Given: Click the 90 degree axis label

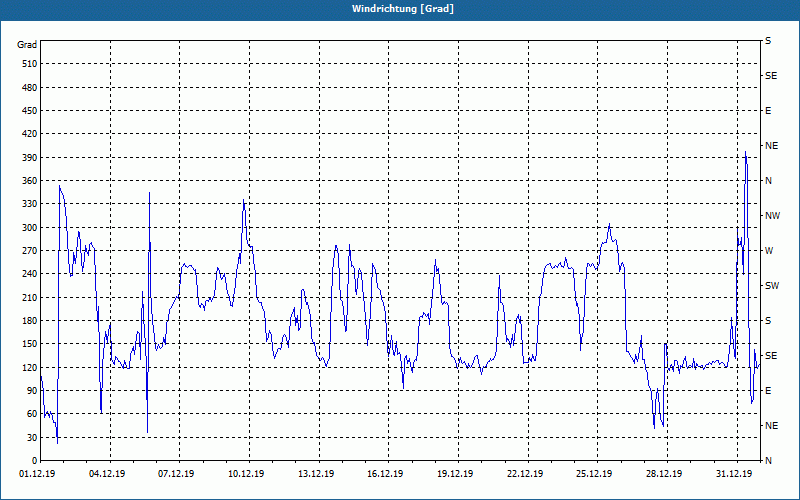Looking at the screenshot, I should pyautogui.click(x=32, y=391).
